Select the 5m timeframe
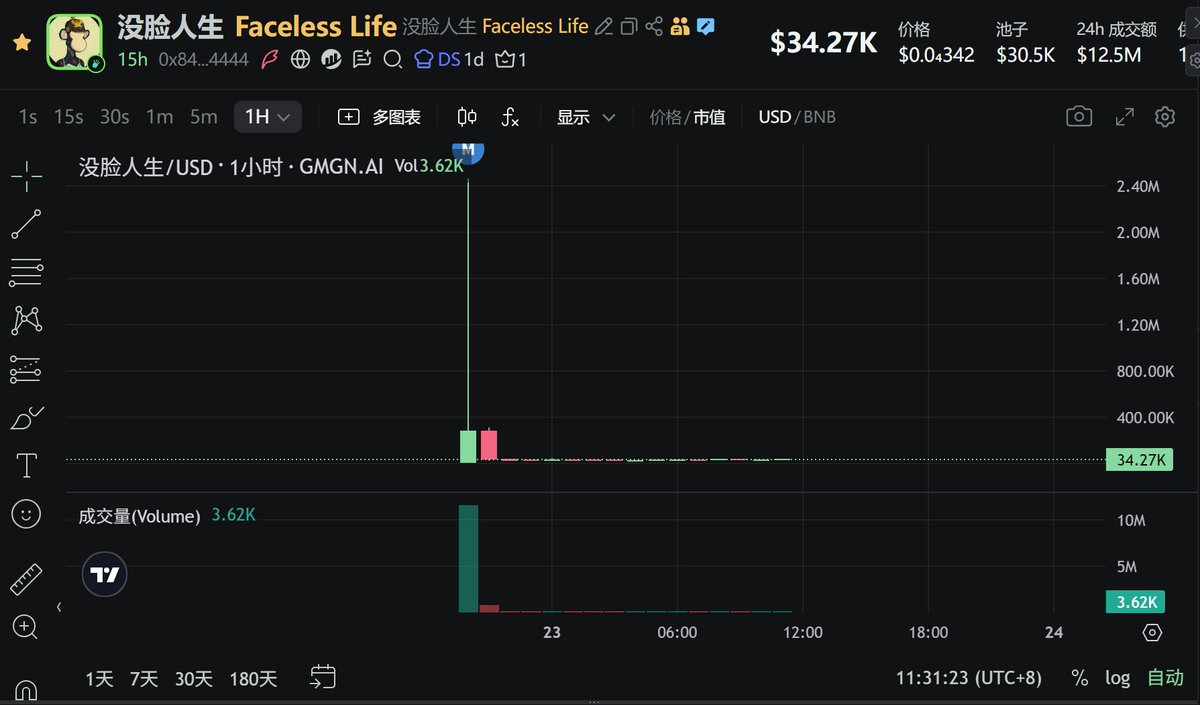 (203, 117)
